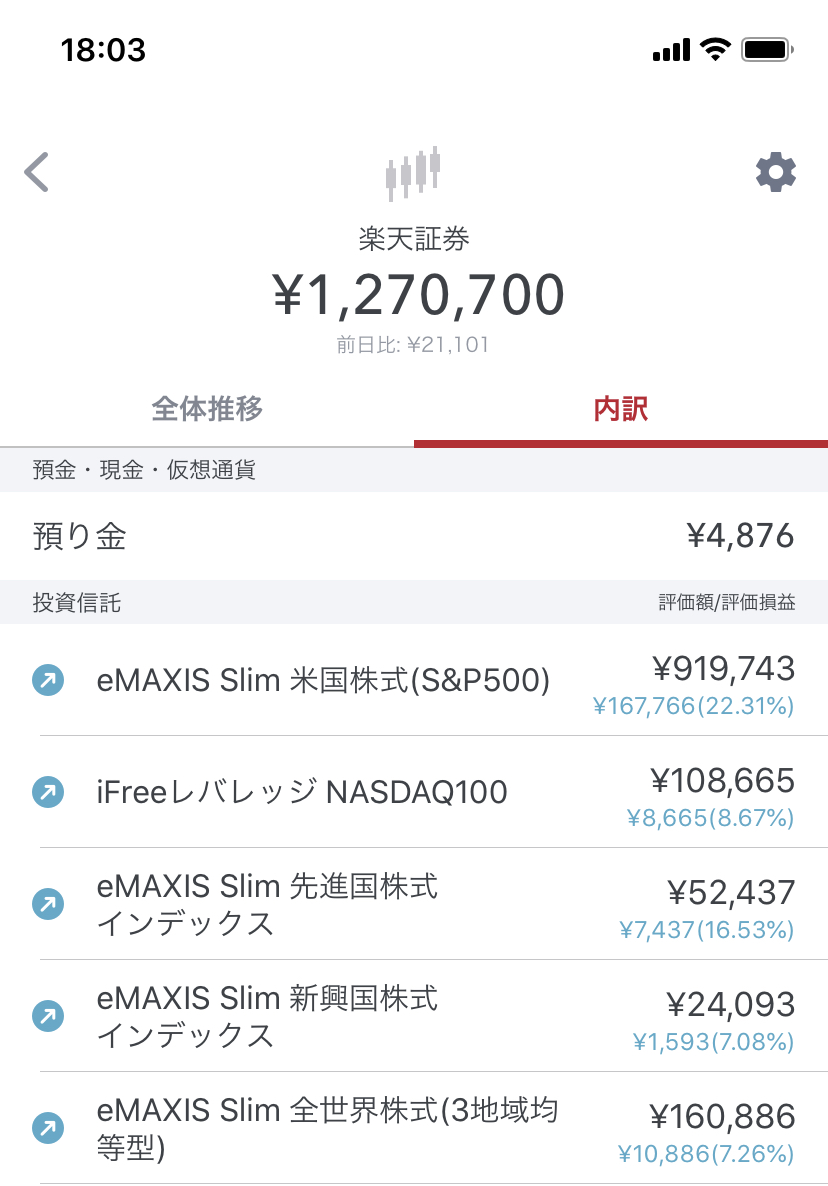Tap the ¥1,270,700 total balance
This screenshot has height=1186, width=828.
click(x=418, y=295)
